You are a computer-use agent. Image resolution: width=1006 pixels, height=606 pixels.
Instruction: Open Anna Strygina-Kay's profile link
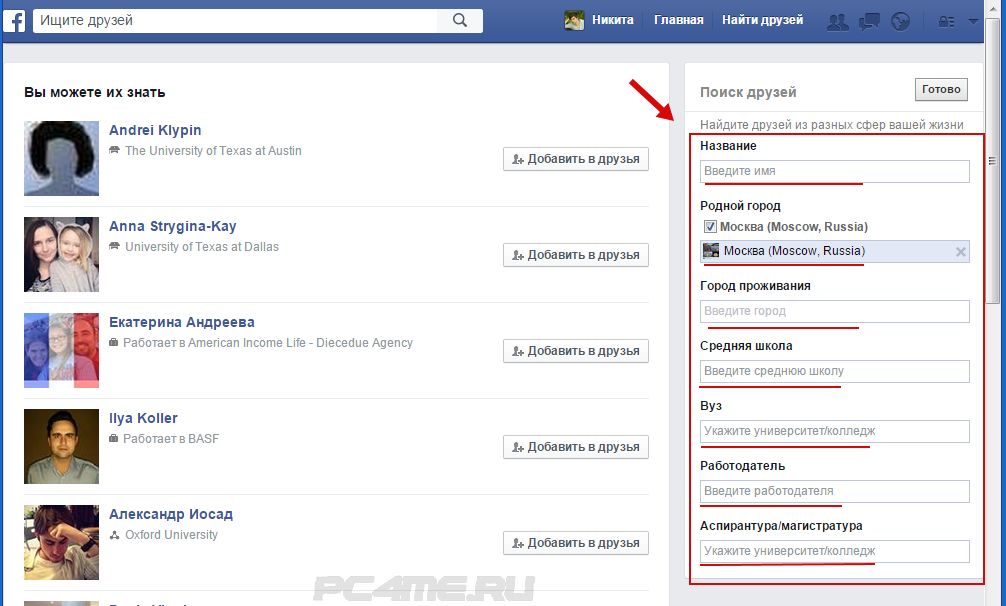(x=172, y=226)
